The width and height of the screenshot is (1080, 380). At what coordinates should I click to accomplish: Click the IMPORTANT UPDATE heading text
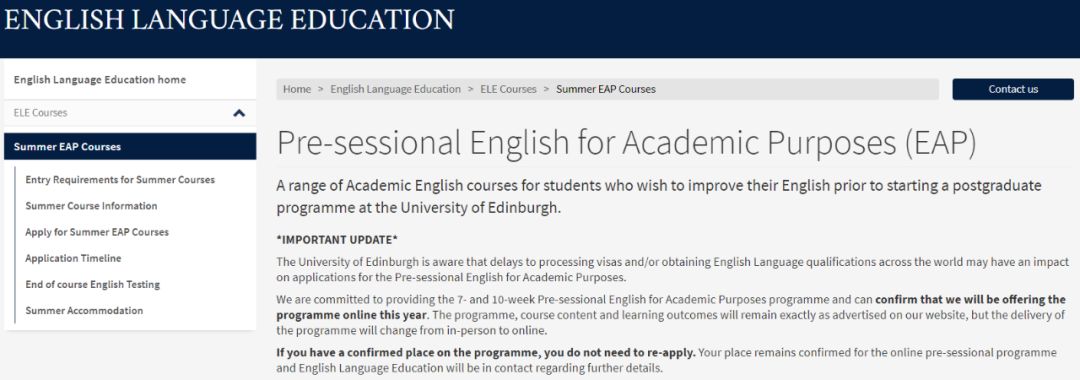(x=338, y=240)
